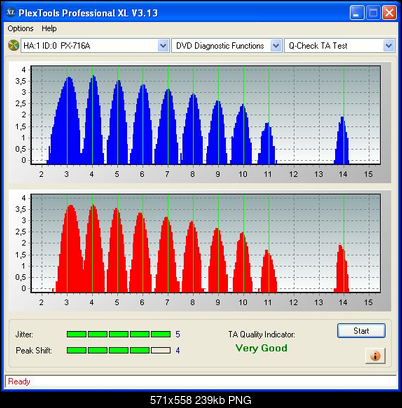402x408 pixels.
Task: Click the Jitter value 5
Action: pyautogui.click(x=178, y=334)
